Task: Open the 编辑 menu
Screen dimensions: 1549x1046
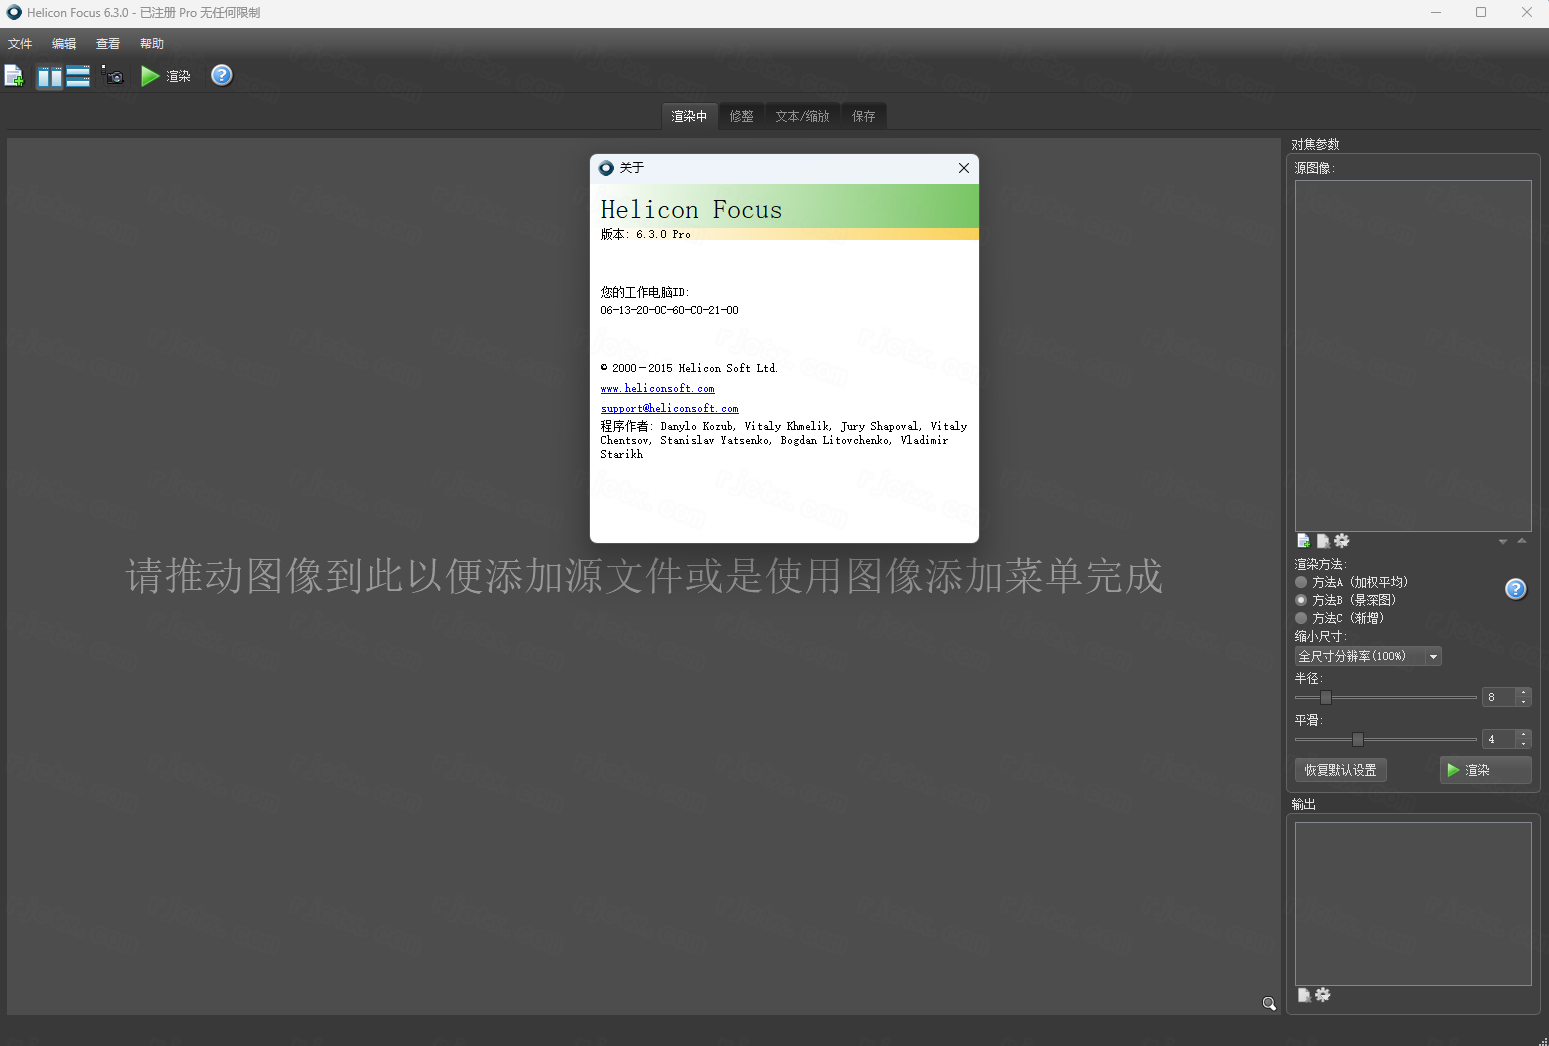Action: [64, 44]
